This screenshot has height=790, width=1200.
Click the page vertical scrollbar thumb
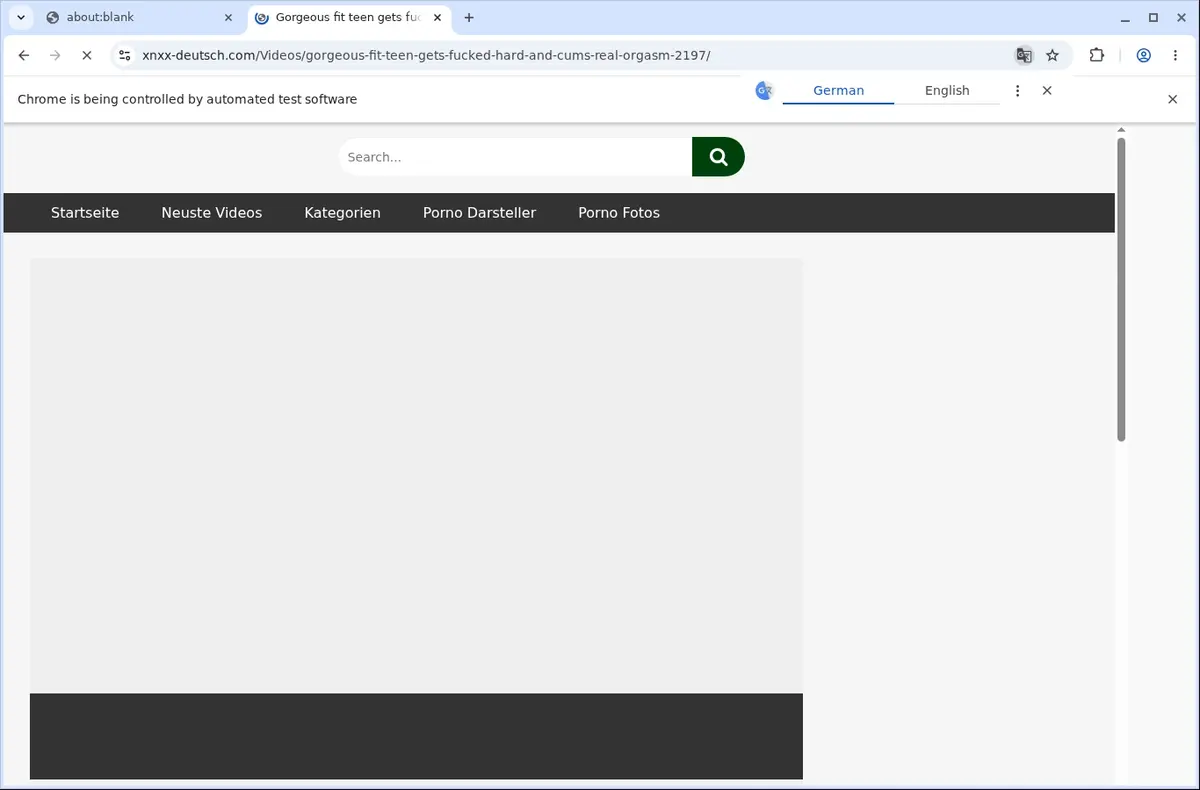pos(1121,289)
